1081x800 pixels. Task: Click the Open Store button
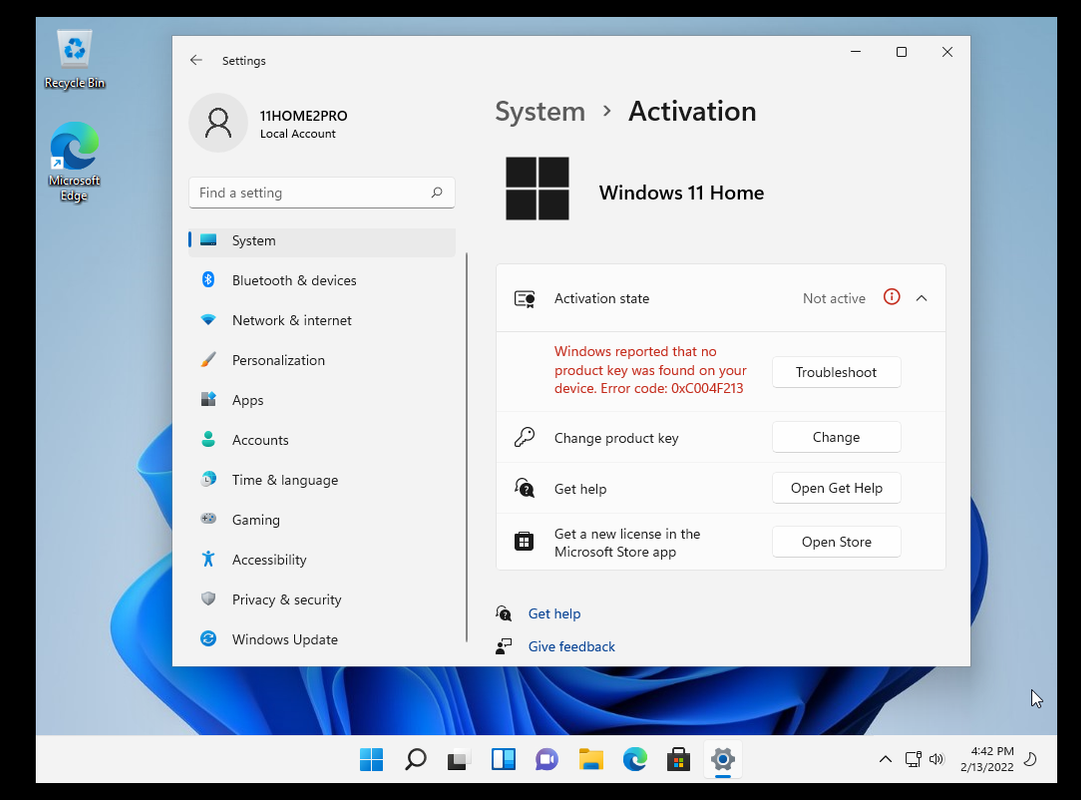836,542
